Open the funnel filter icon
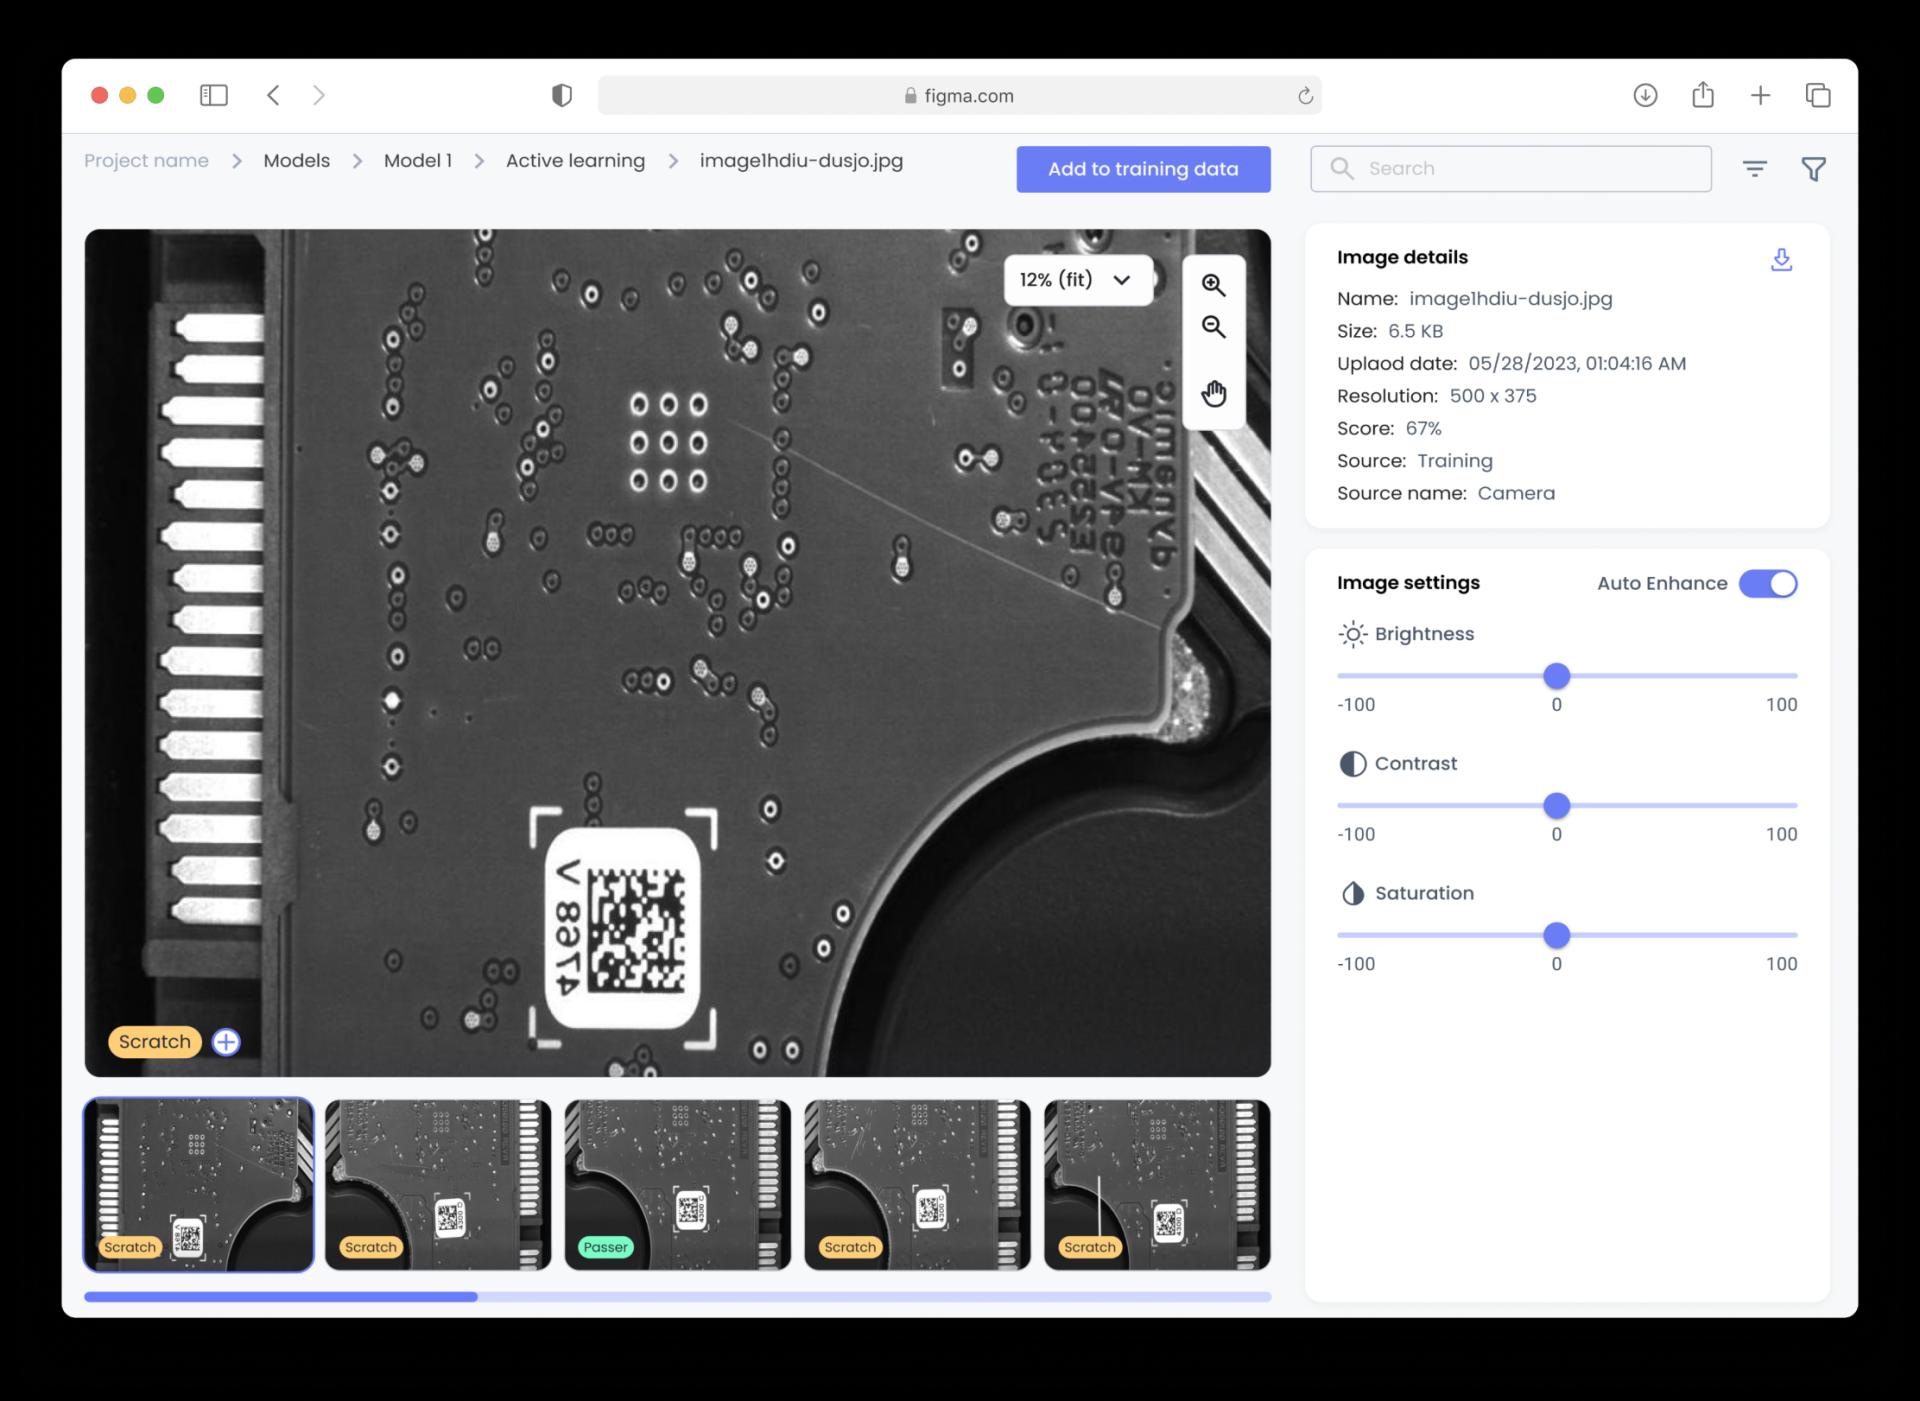 (x=1813, y=169)
